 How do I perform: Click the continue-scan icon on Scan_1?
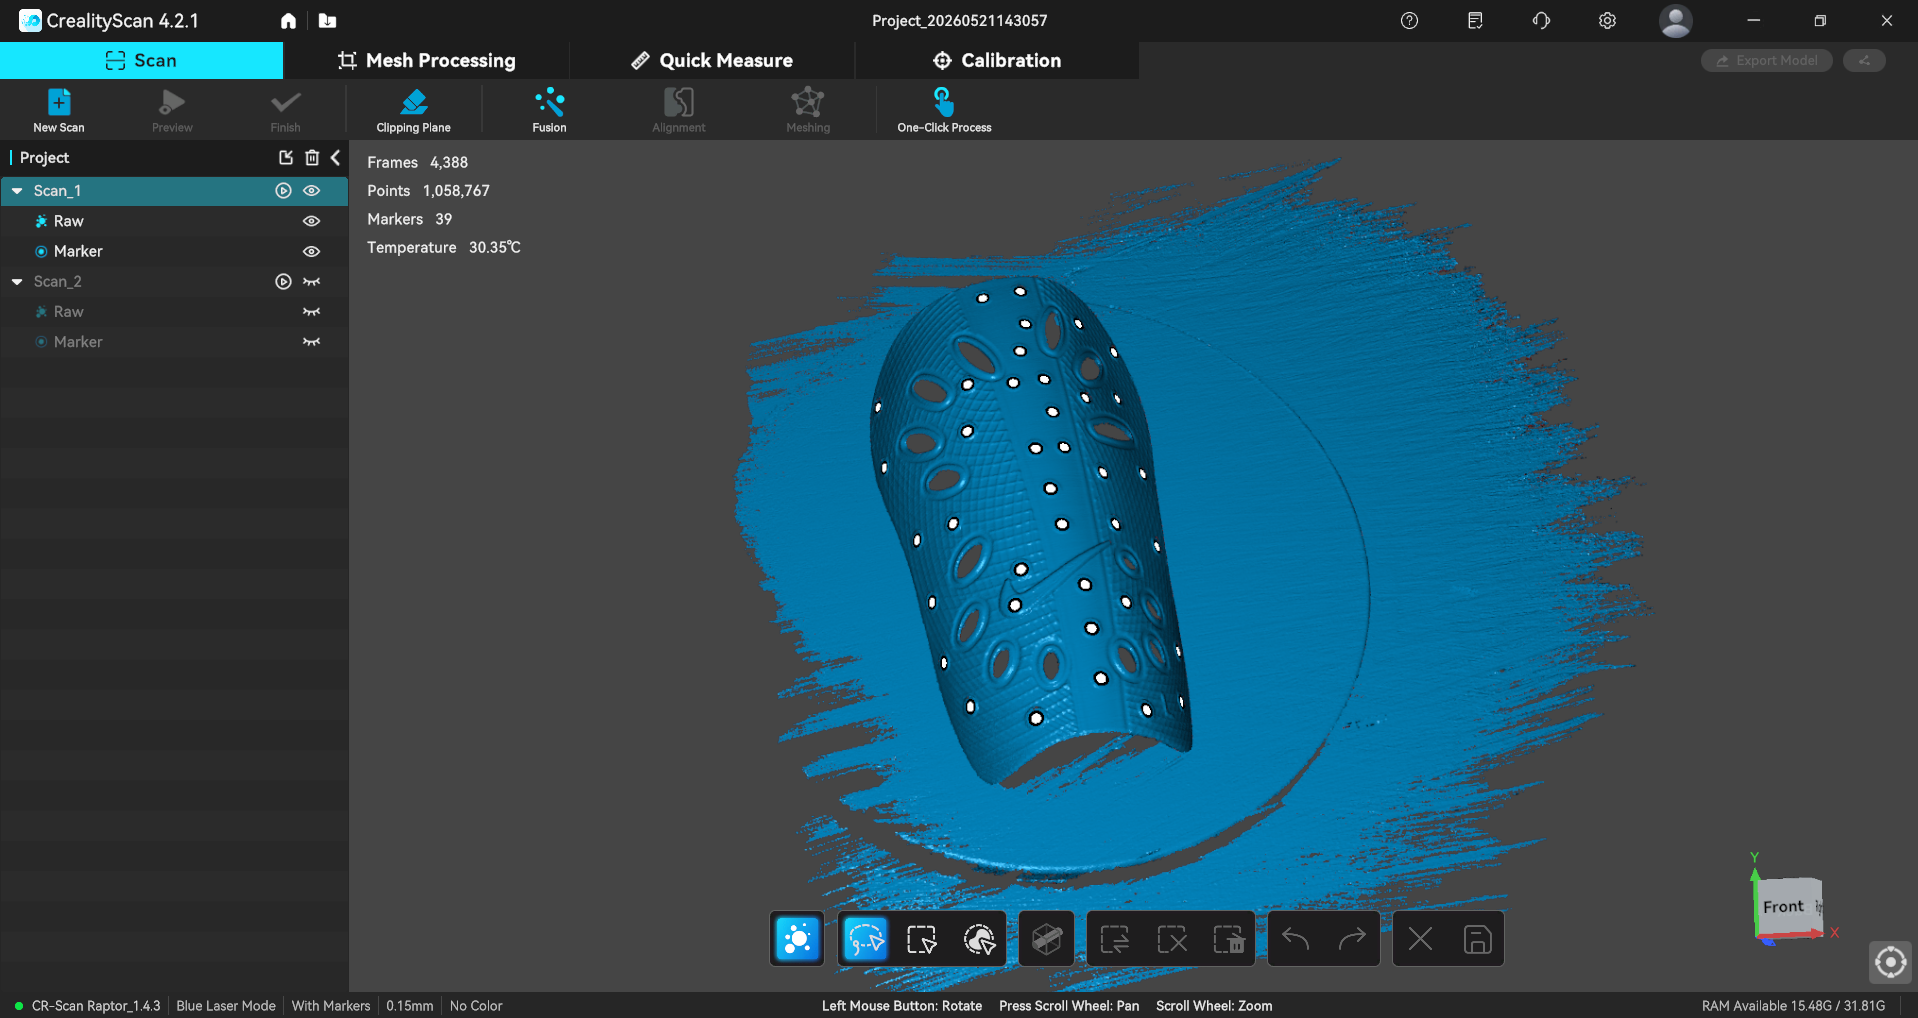[283, 190]
